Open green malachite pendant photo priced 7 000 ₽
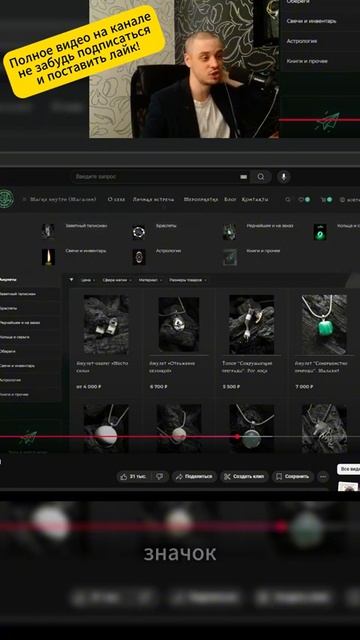360x640 pixels. point(324,324)
